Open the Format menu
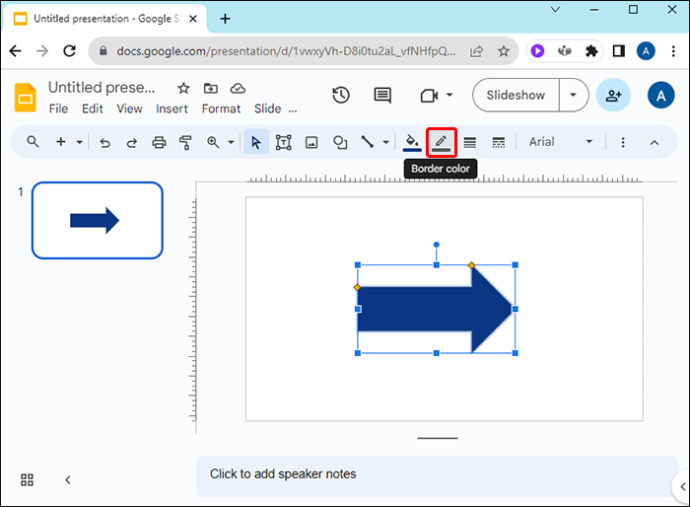Screen dimensions: 690x507 pyautogui.click(x=221, y=109)
